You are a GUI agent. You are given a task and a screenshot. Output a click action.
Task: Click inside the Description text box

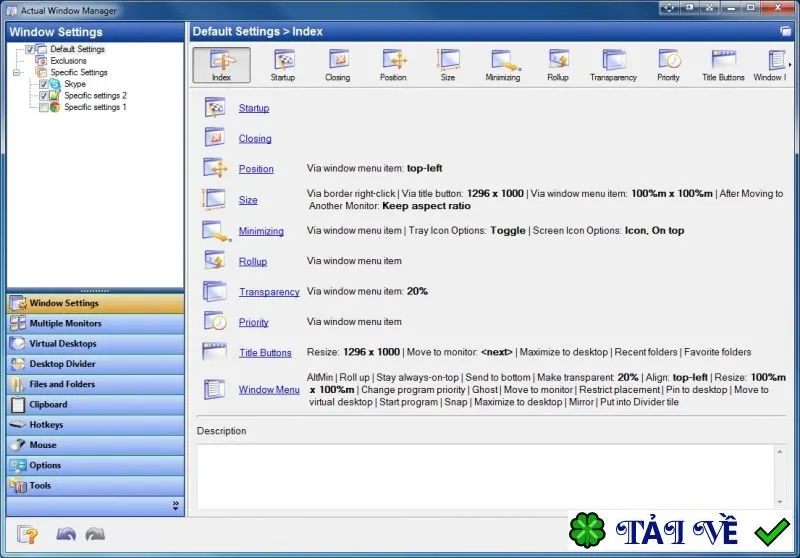[486, 476]
